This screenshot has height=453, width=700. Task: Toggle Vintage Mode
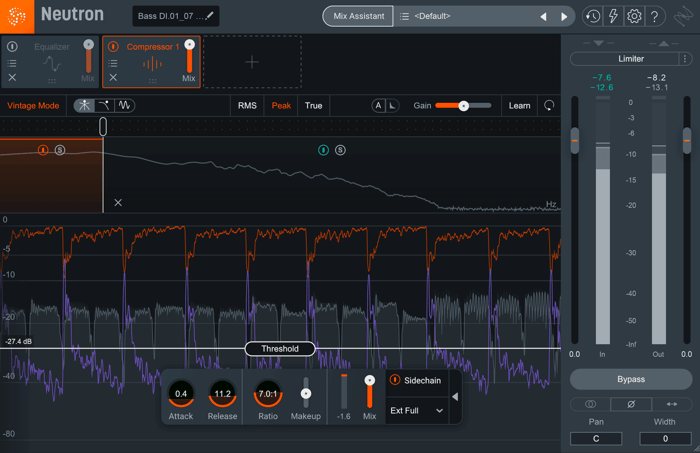point(33,106)
